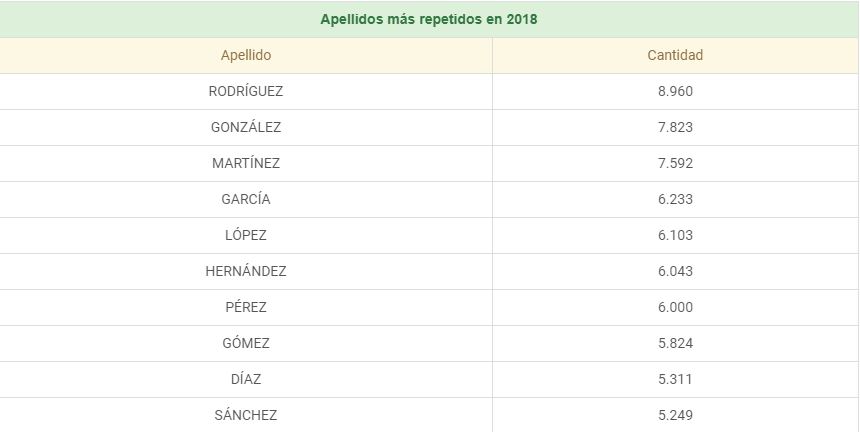Click the quantity value 5.249
Viewport: 860px width, 432px height.
coord(676,415)
